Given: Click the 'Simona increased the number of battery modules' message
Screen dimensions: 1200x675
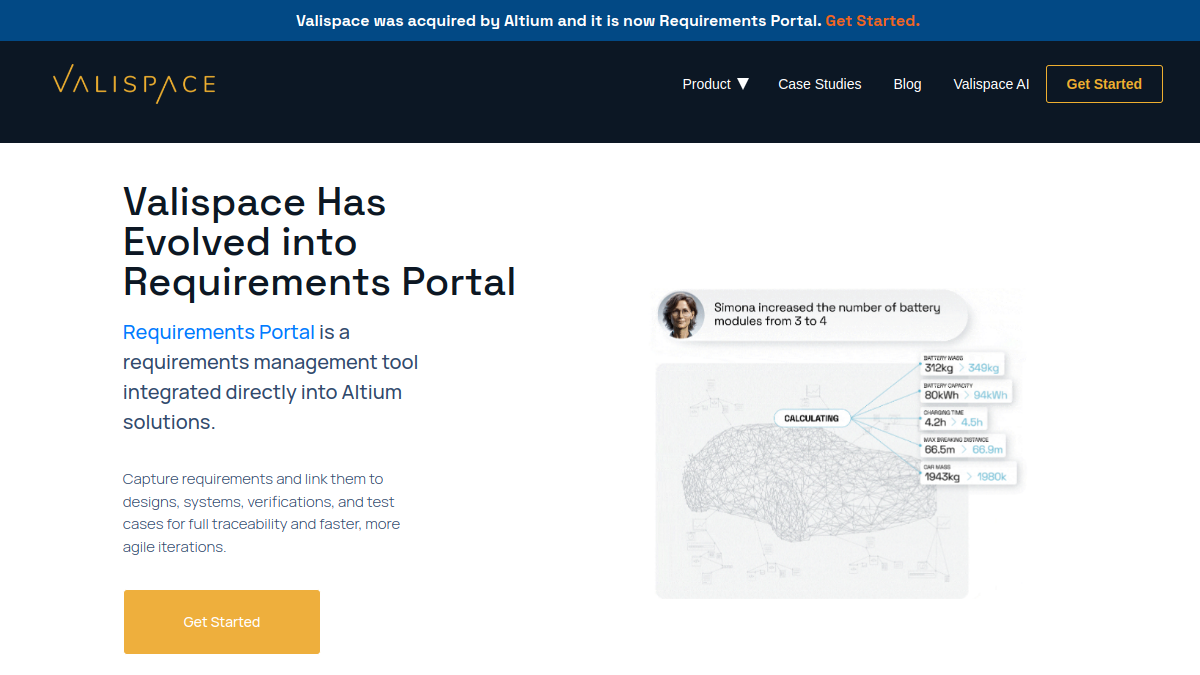Looking at the screenshot, I should click(828, 314).
